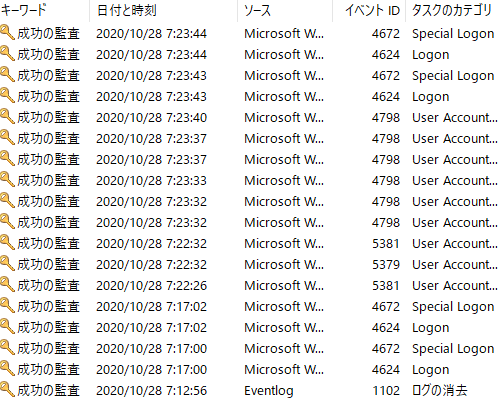Click key icon of 7:23:40 event 4798

pos(7,117)
